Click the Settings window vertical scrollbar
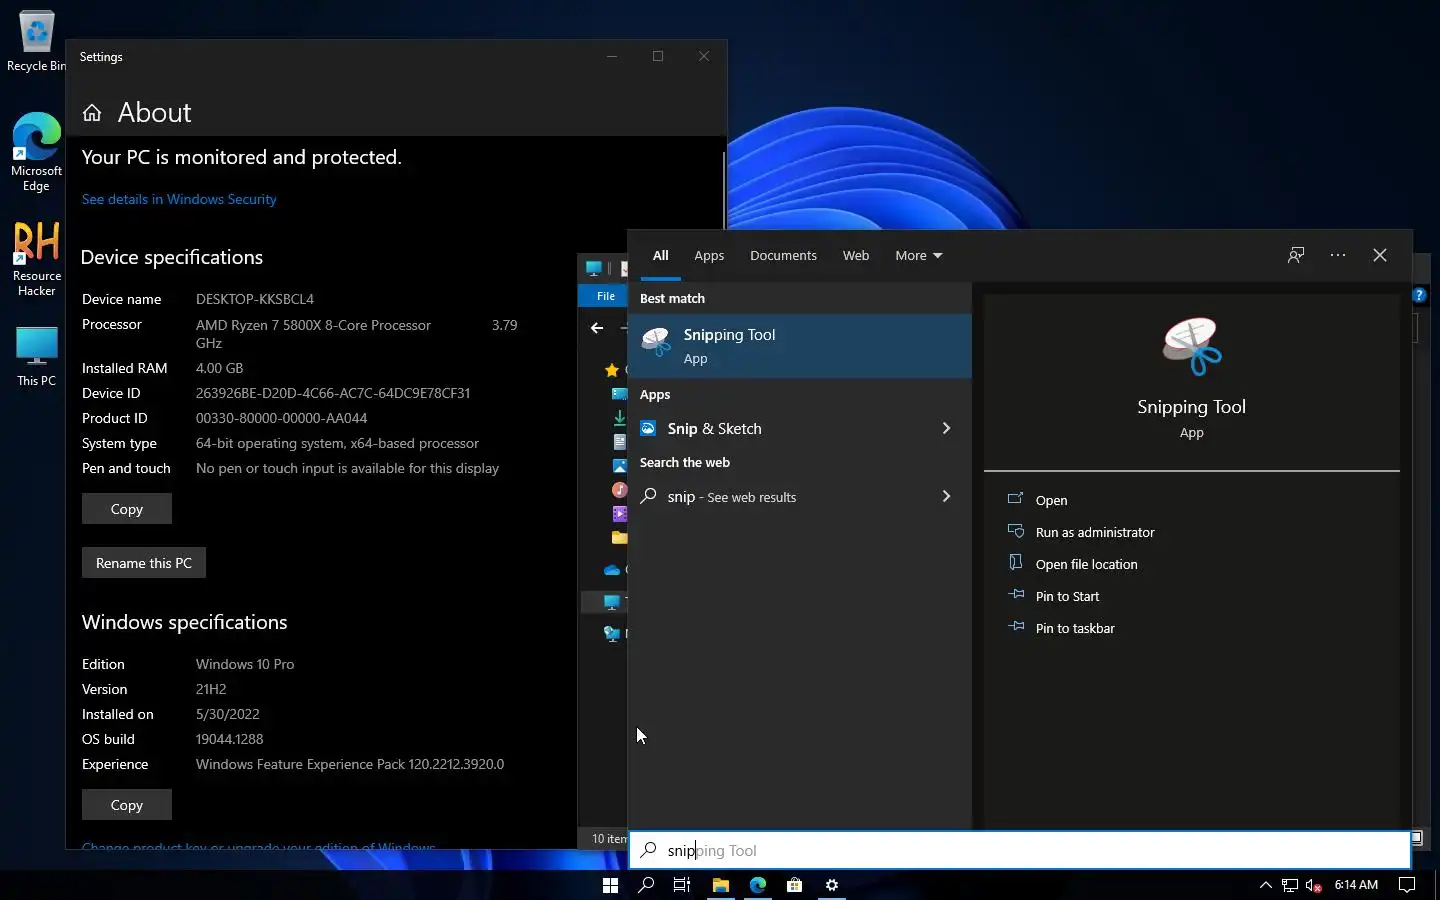Screen dimensions: 1440x900 [x=724, y=190]
